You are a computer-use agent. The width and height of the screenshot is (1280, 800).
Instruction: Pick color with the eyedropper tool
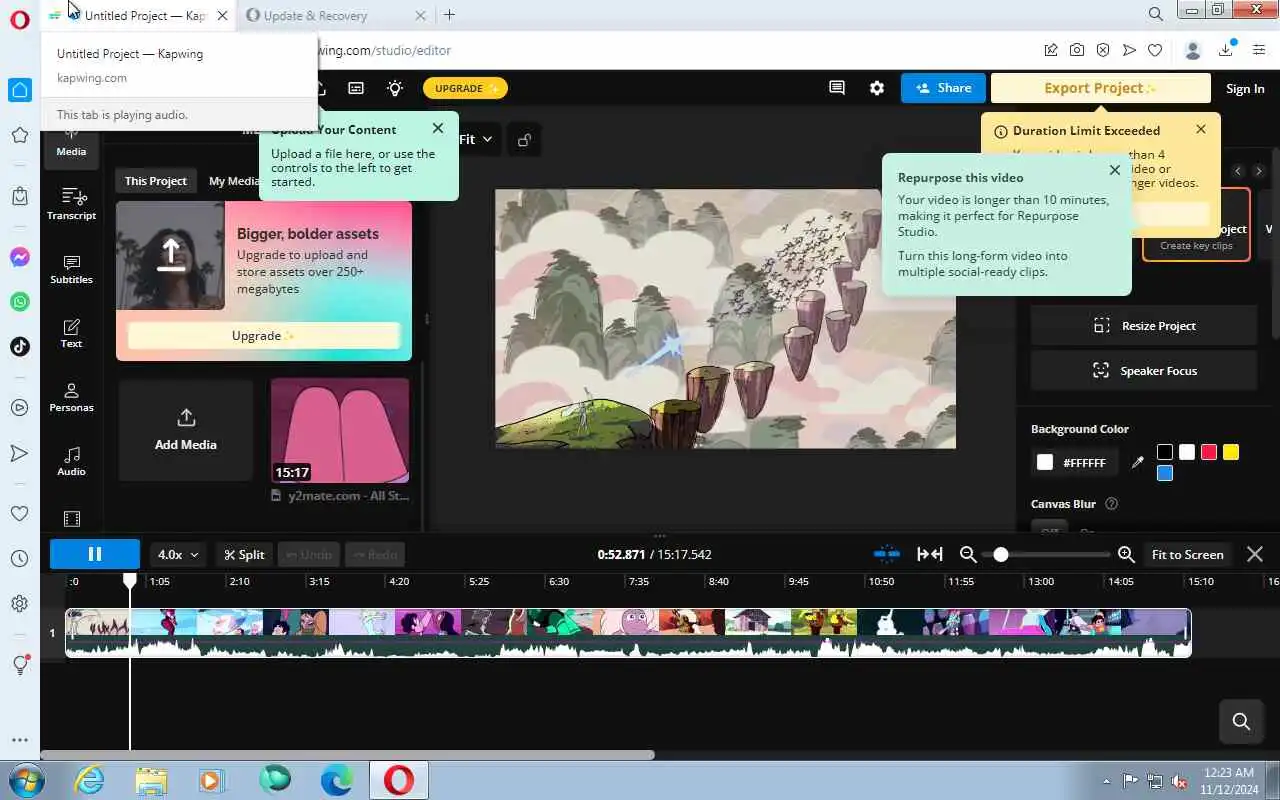click(1137, 463)
